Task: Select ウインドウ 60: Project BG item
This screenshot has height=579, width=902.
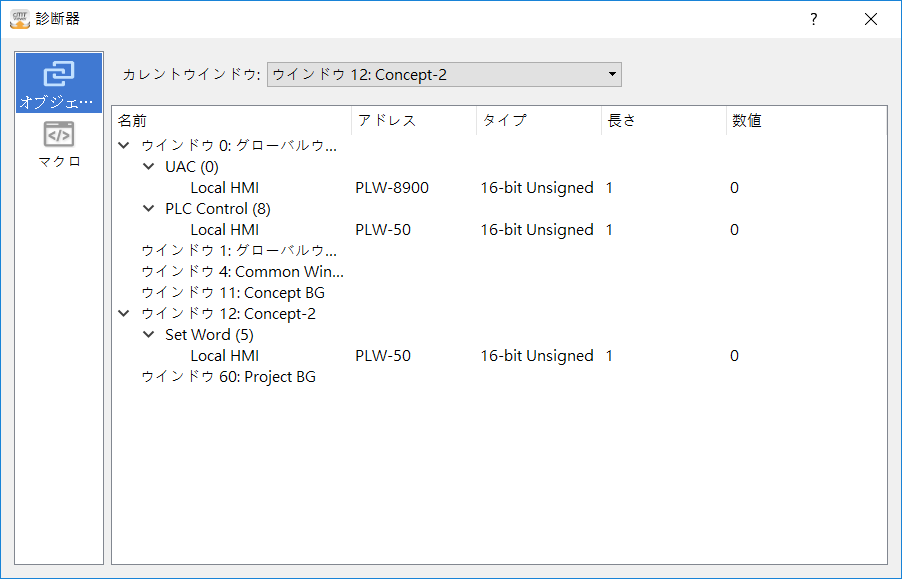Action: click(x=228, y=377)
